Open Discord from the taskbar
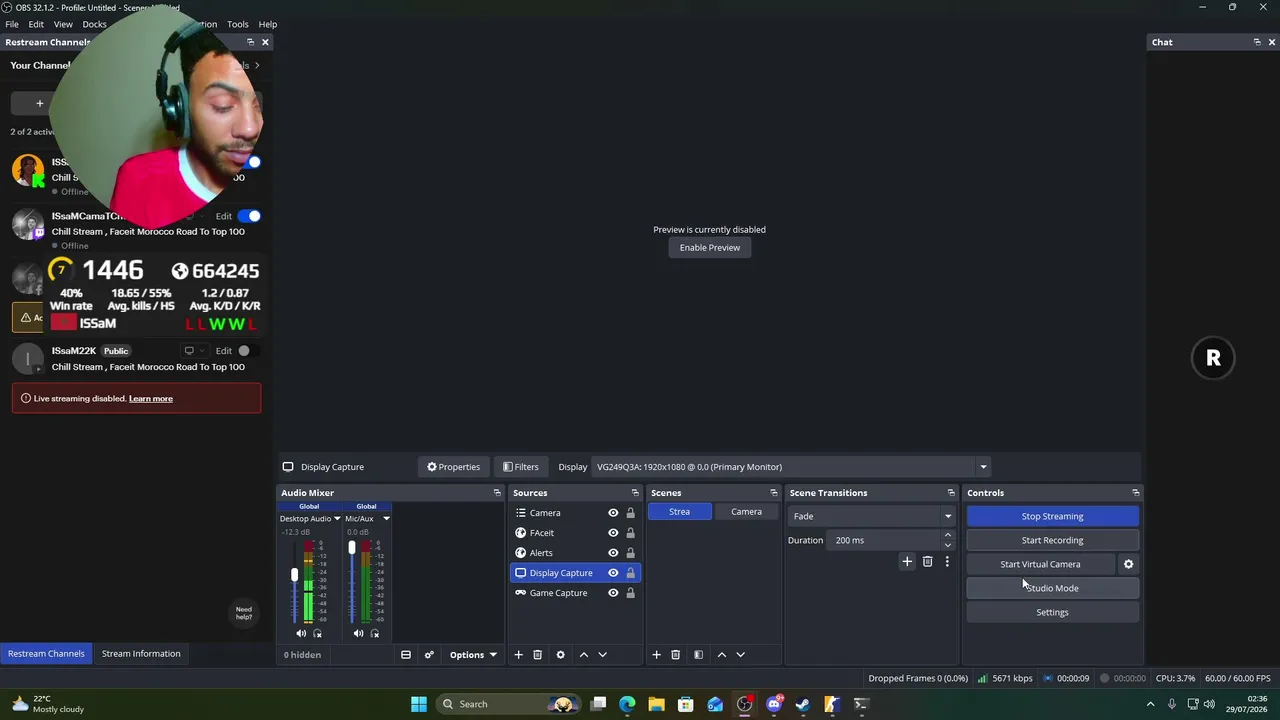Screen dimensions: 1280x720 (773, 704)
